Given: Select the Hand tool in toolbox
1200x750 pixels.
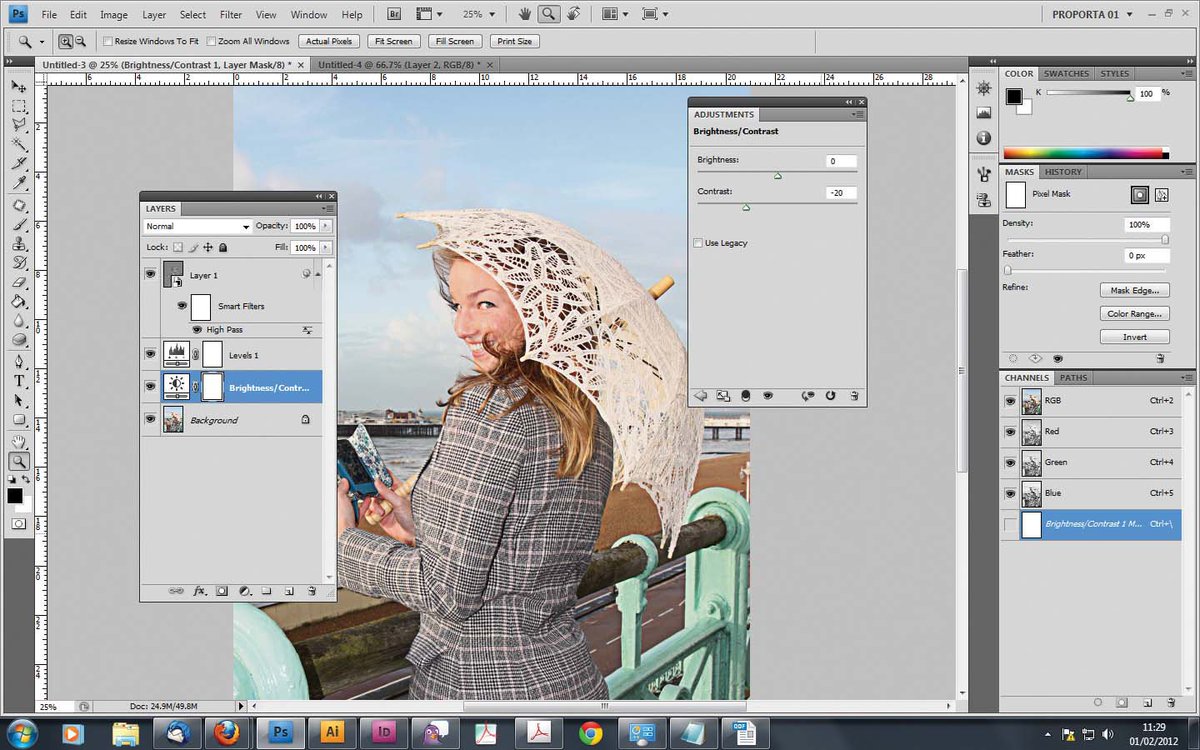Looking at the screenshot, I should pos(19,441).
